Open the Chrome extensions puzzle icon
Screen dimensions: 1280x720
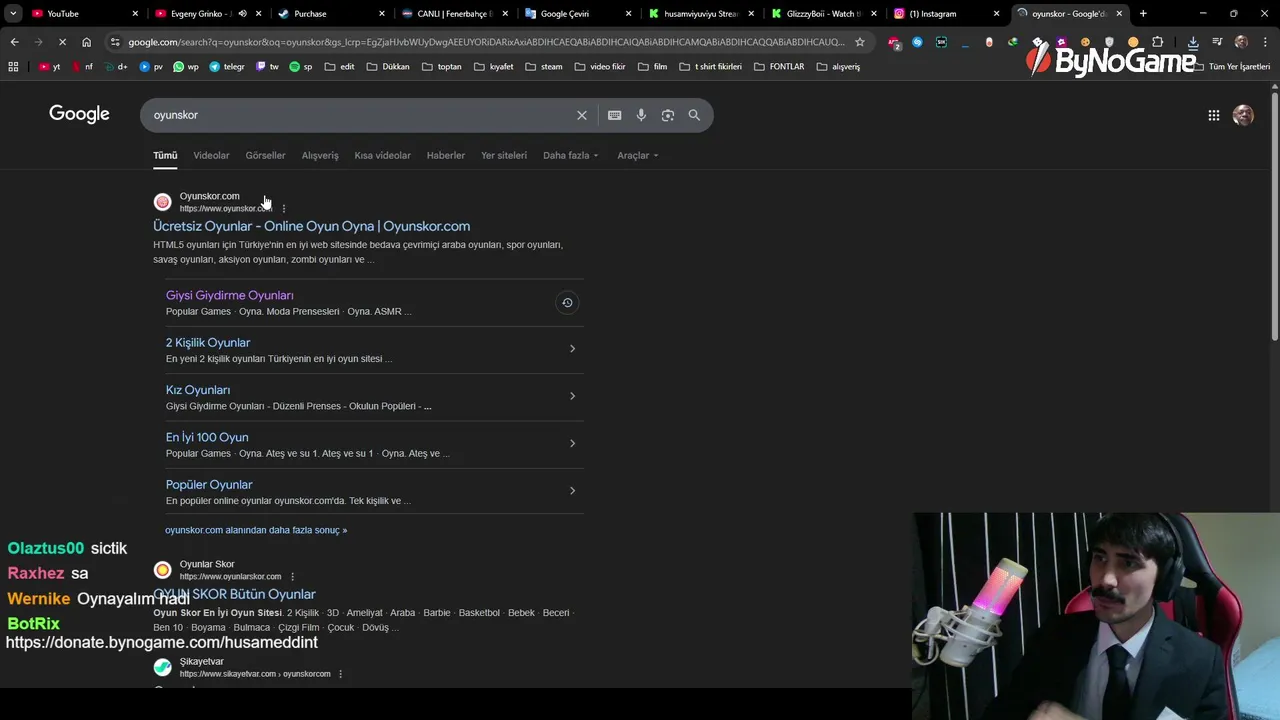click(1157, 42)
